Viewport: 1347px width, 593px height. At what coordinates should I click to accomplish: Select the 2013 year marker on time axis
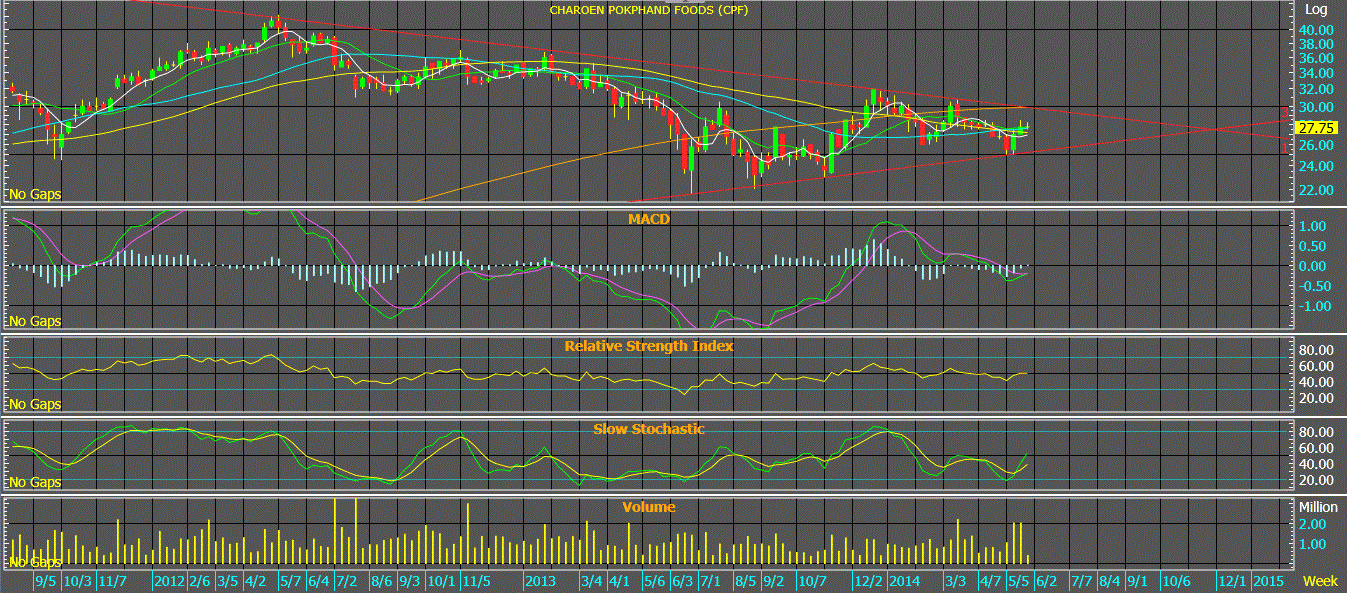point(540,581)
